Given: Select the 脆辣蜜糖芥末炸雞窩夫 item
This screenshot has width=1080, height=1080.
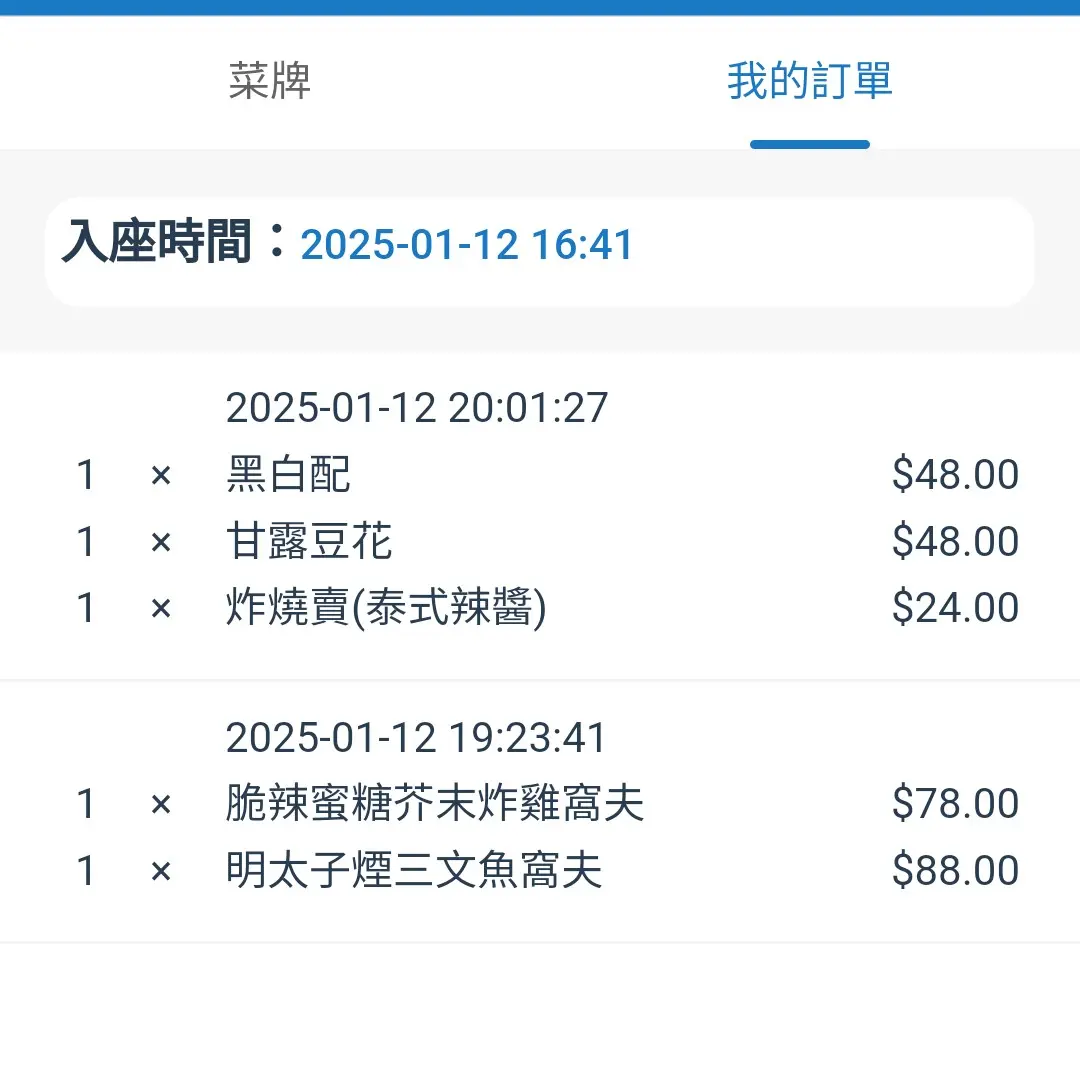Looking at the screenshot, I should (435, 804).
